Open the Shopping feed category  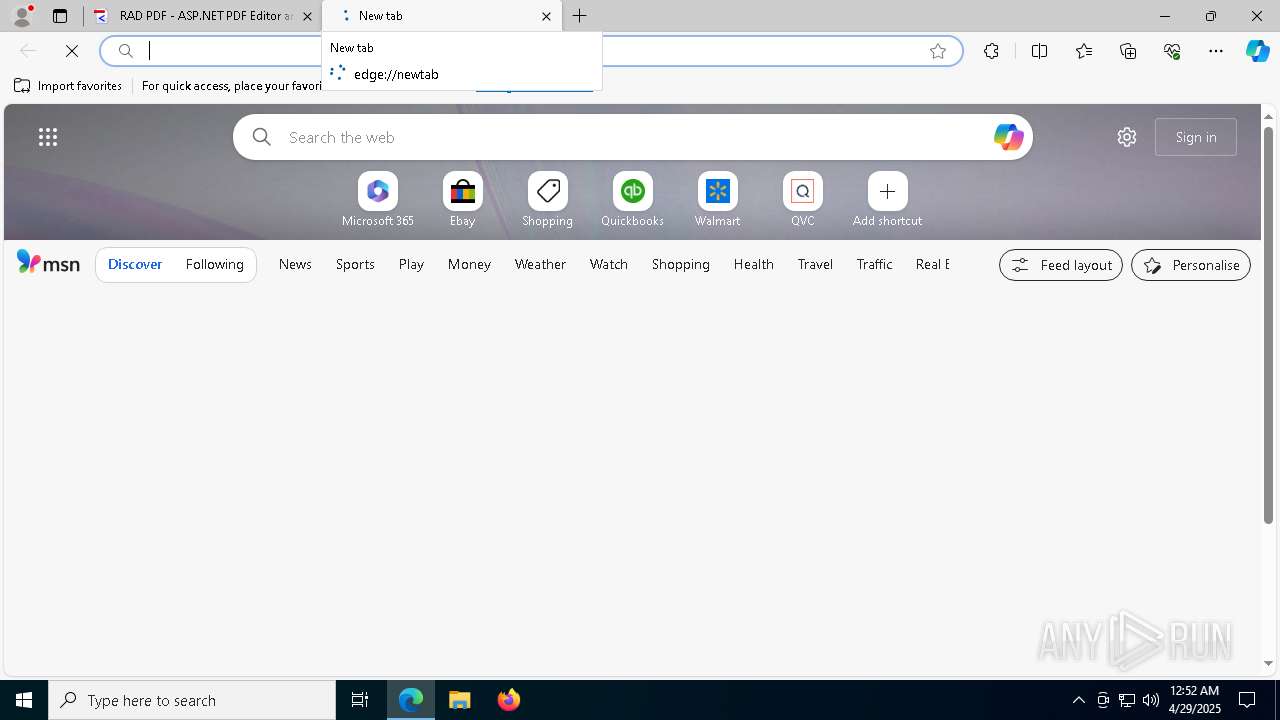coord(681,264)
